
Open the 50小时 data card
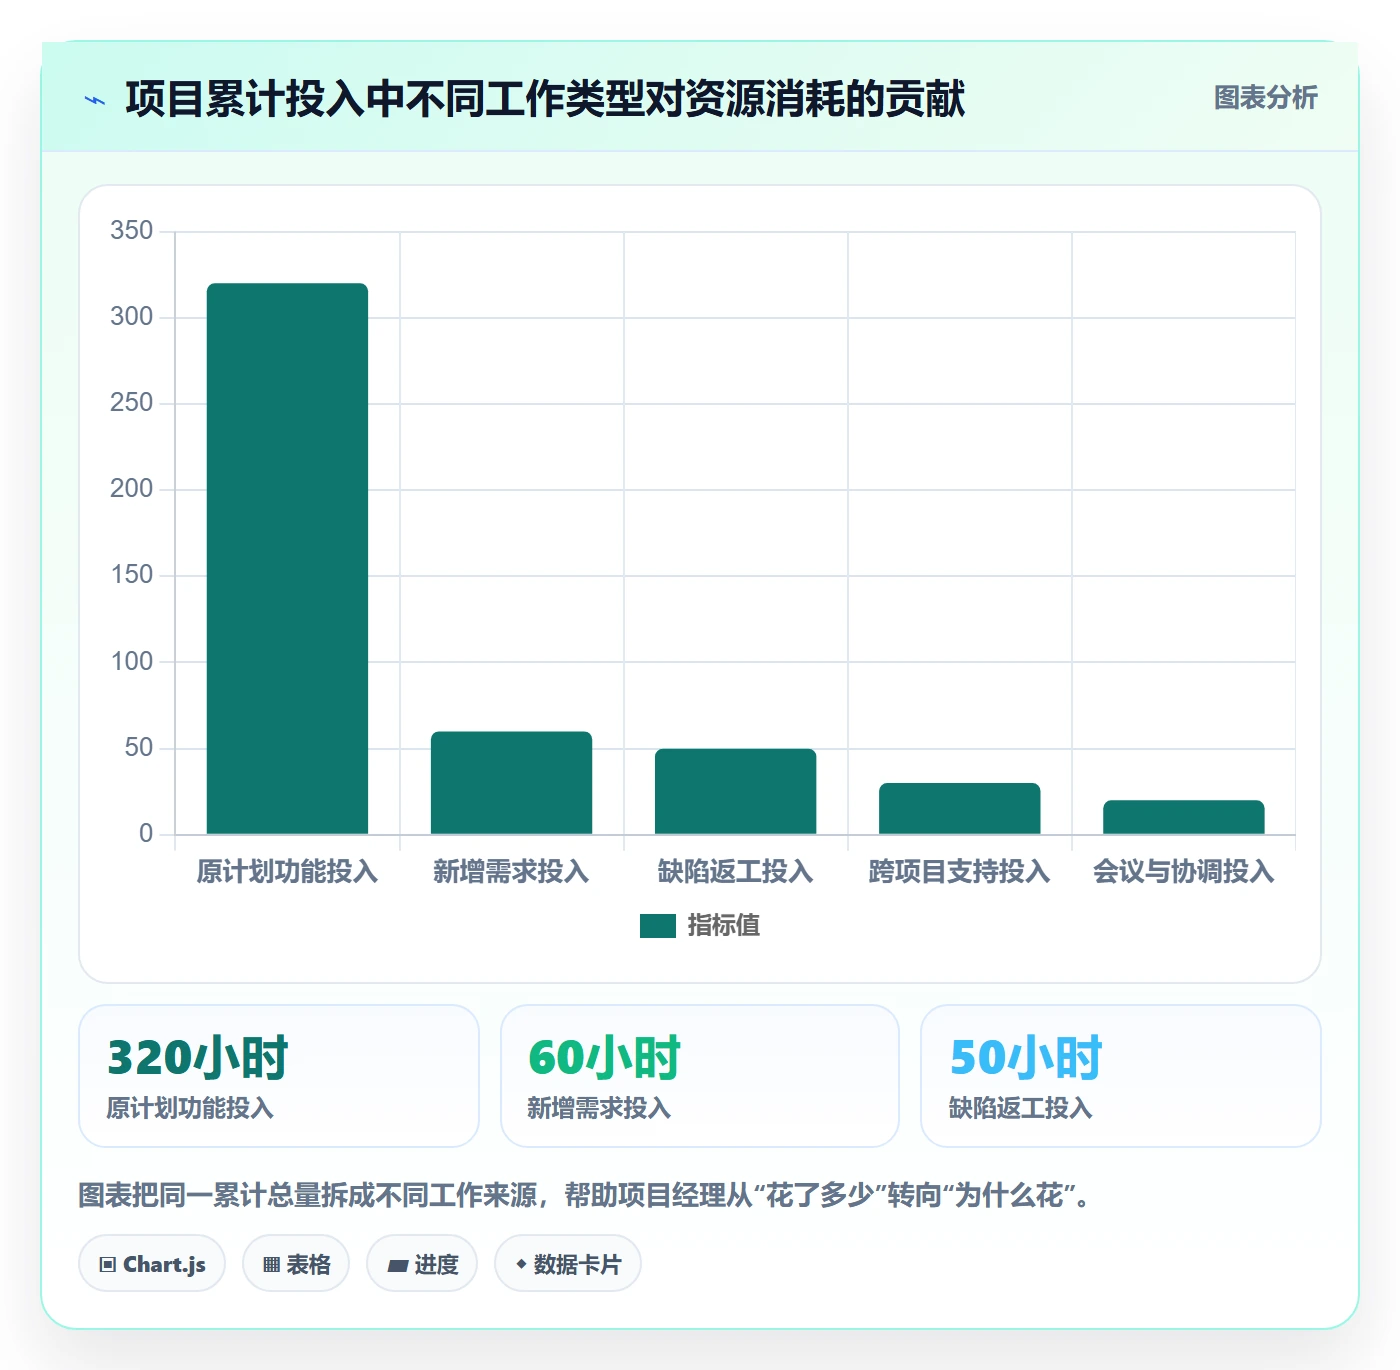pos(1121,1076)
